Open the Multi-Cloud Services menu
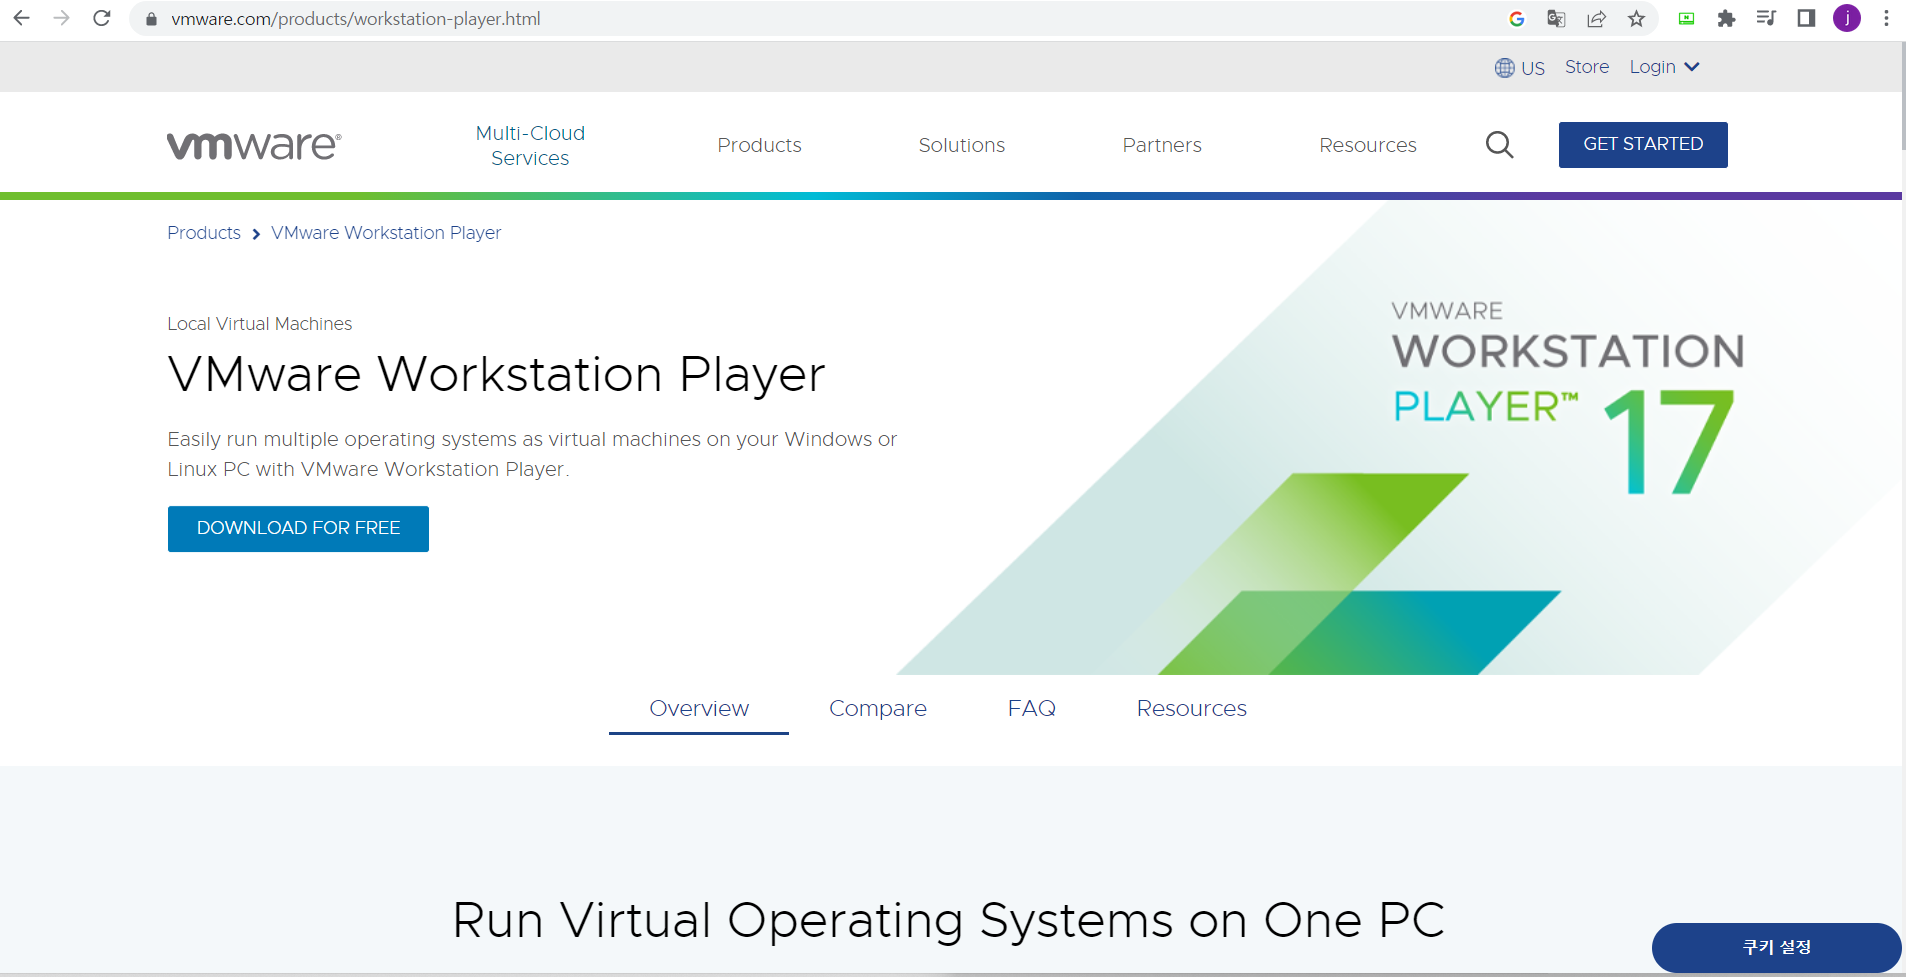The height and width of the screenshot is (977, 1906). coord(530,146)
